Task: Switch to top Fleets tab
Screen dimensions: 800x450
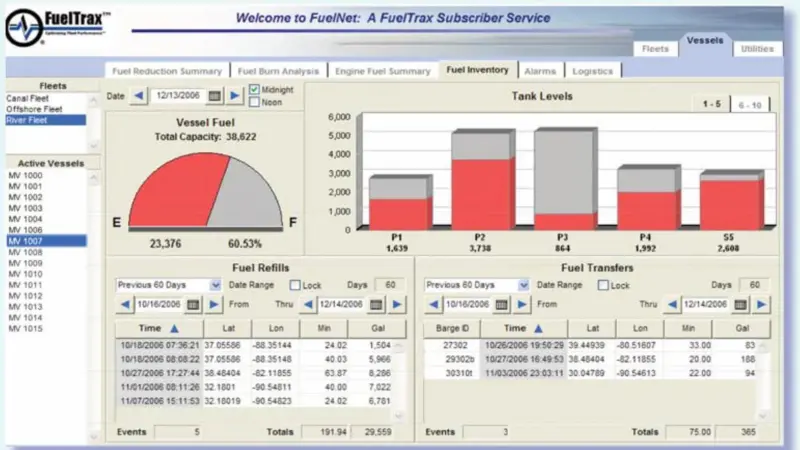Action: click(x=655, y=49)
